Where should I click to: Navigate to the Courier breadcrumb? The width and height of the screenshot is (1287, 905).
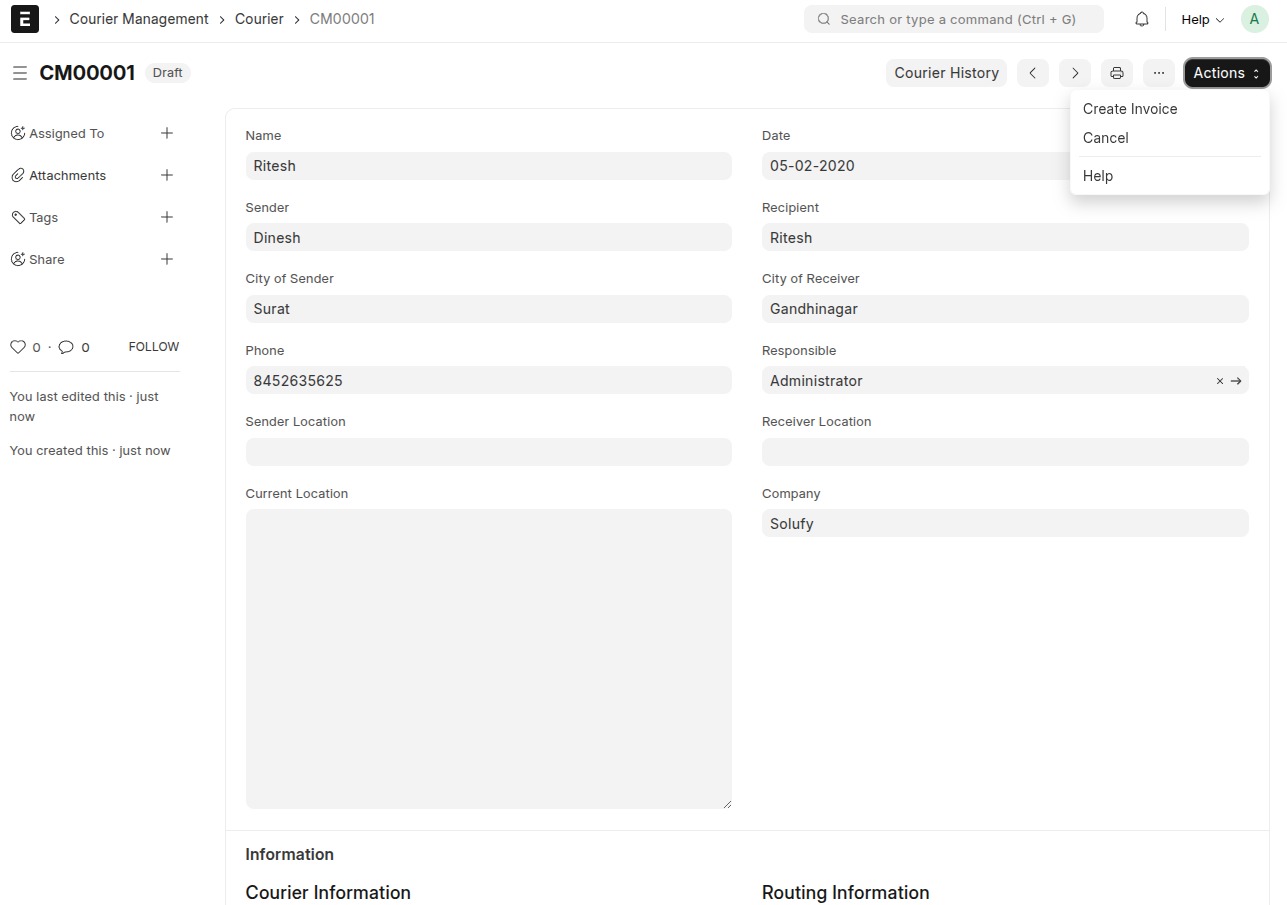pyautogui.click(x=259, y=19)
